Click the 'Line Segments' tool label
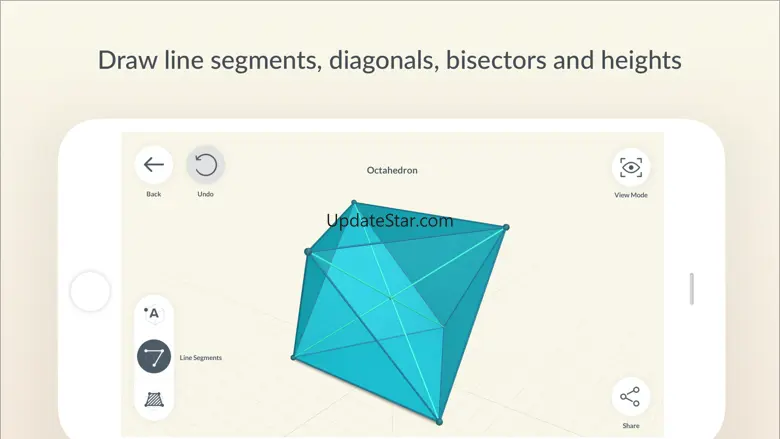Image resolution: width=780 pixels, height=439 pixels. 201,357
